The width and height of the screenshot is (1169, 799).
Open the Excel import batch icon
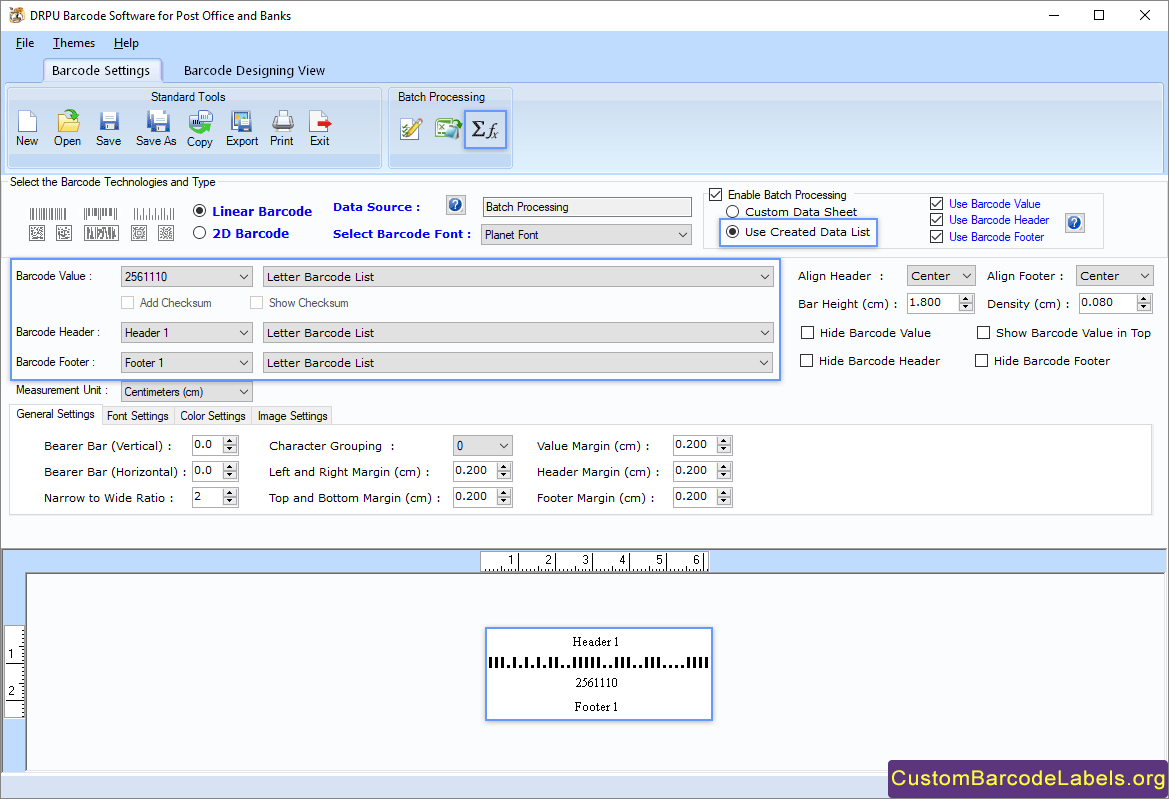[448, 129]
